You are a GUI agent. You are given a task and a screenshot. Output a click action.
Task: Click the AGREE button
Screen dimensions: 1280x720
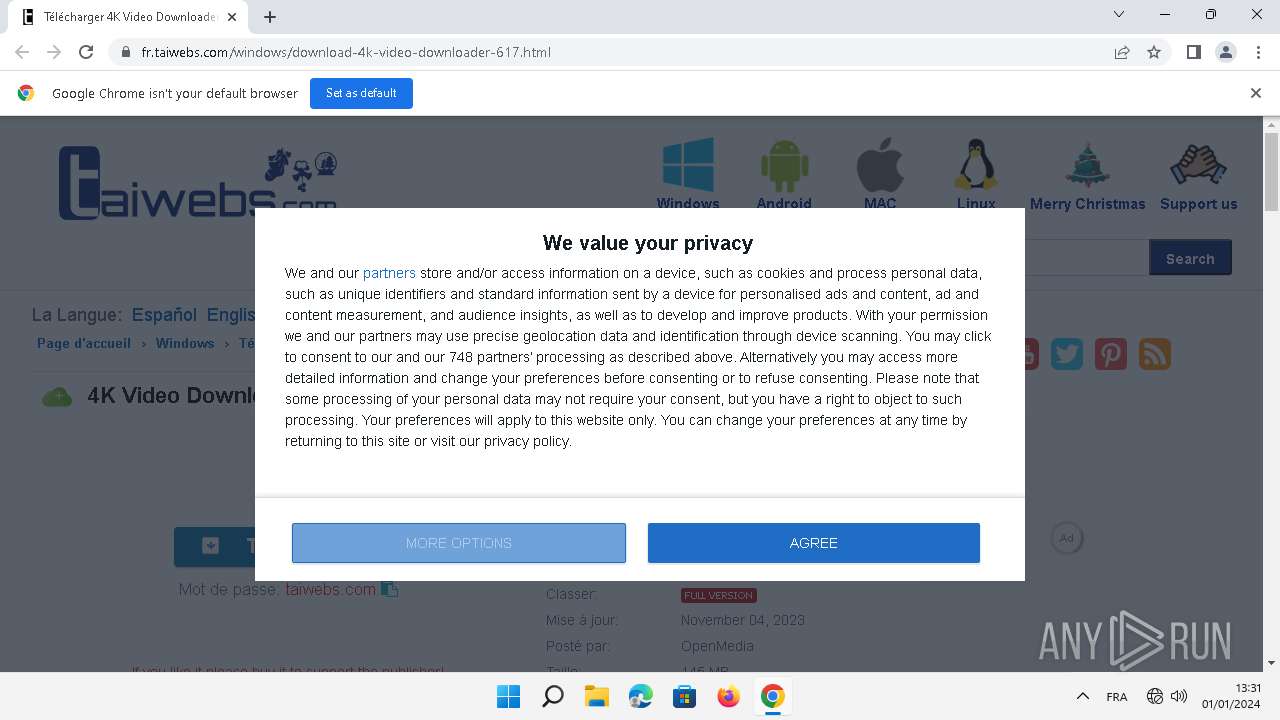(x=813, y=543)
